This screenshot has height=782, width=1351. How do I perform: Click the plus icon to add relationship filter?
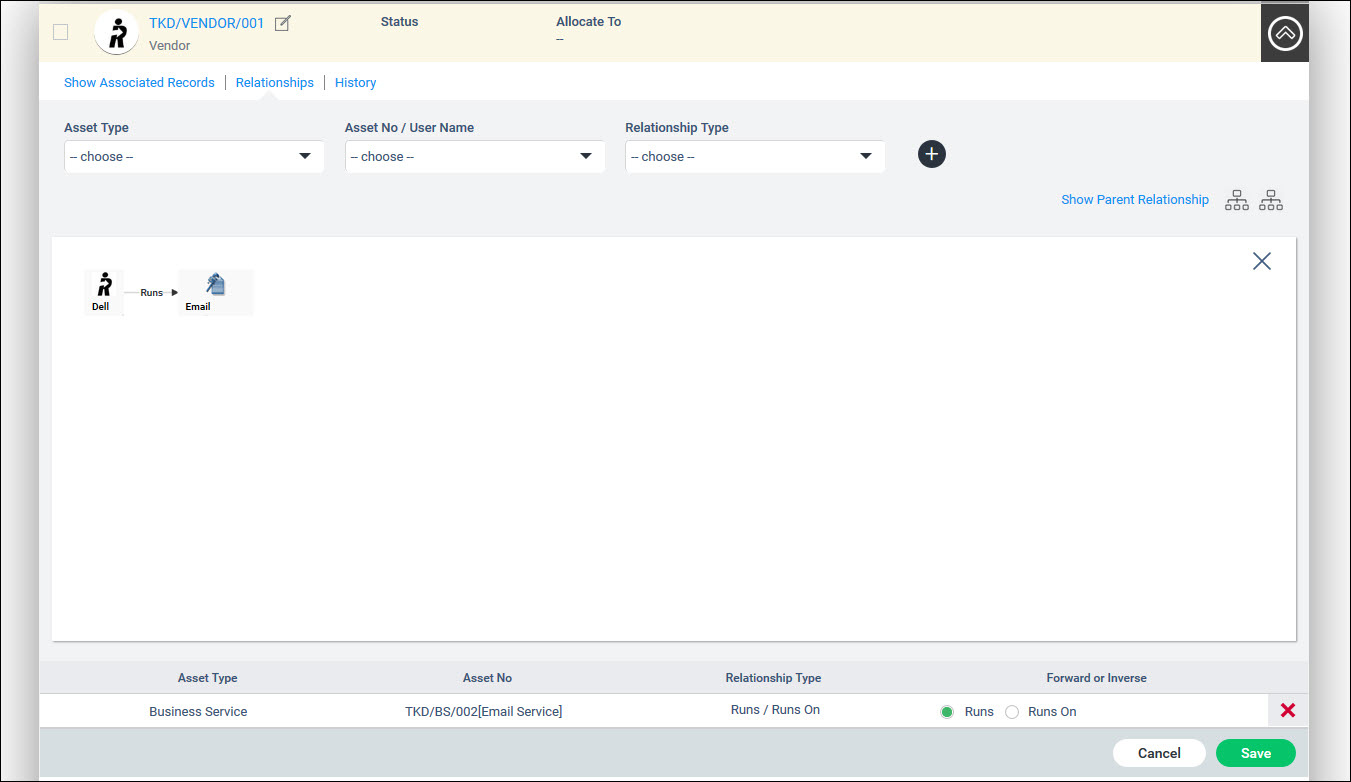click(x=931, y=154)
